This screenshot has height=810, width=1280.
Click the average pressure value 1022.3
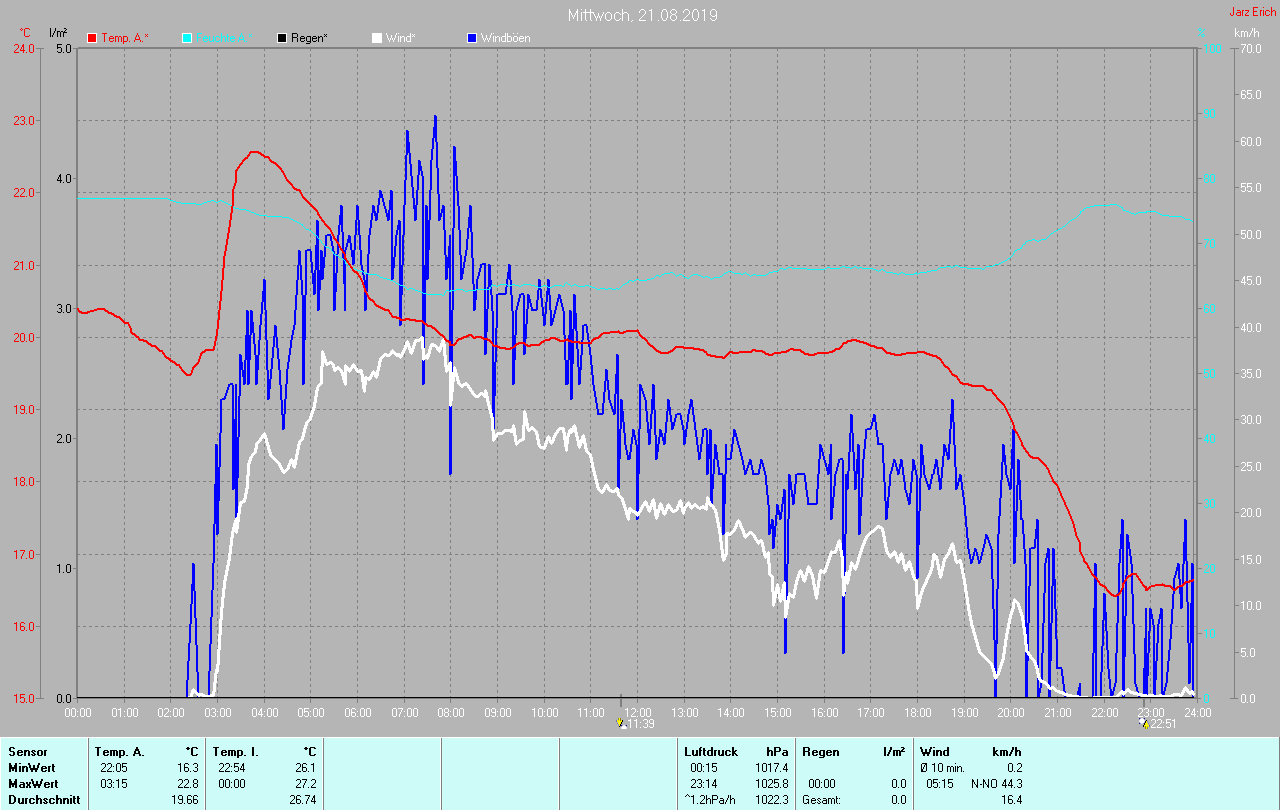(x=772, y=800)
